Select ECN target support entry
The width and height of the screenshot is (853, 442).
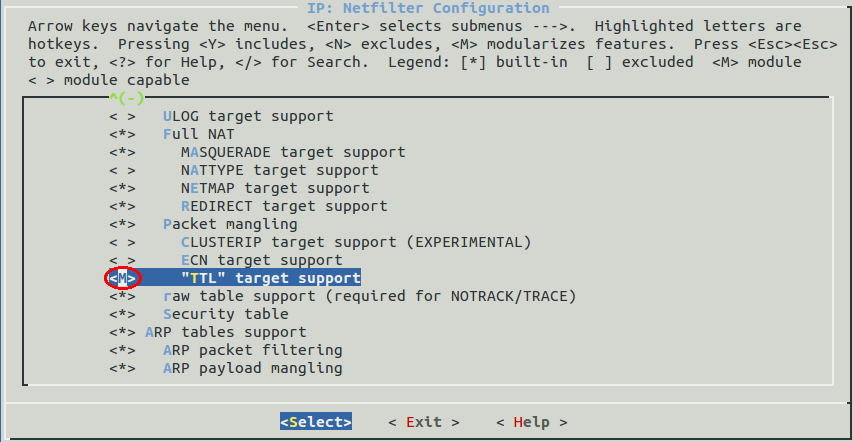coord(262,260)
